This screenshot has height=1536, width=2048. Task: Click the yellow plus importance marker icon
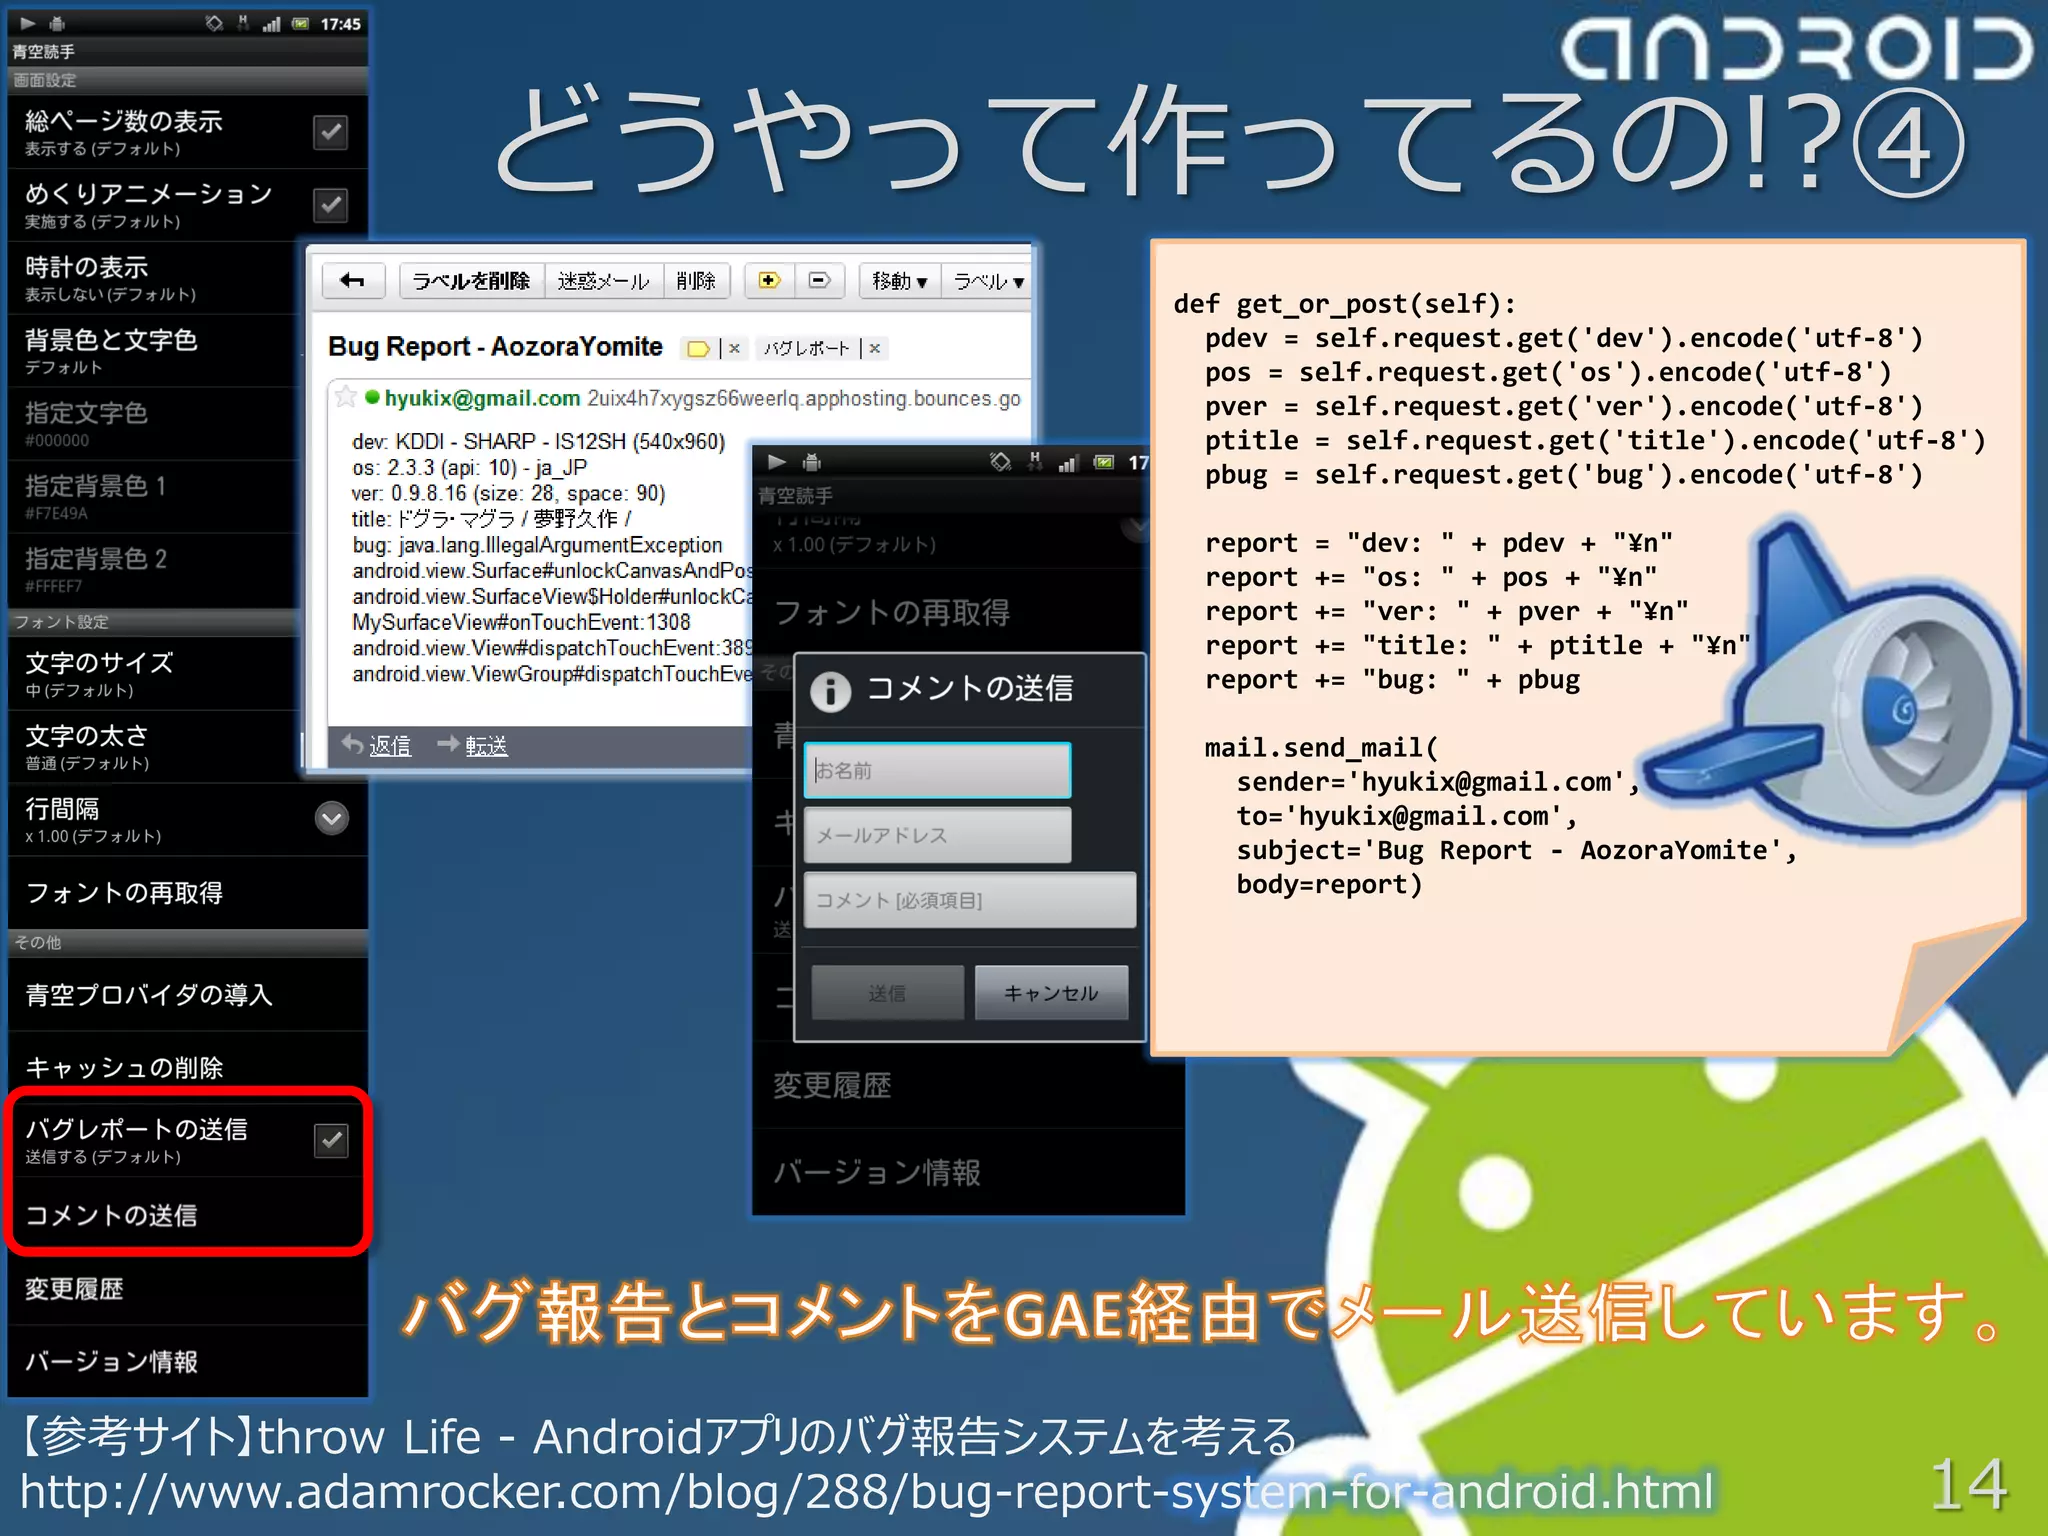tap(769, 281)
